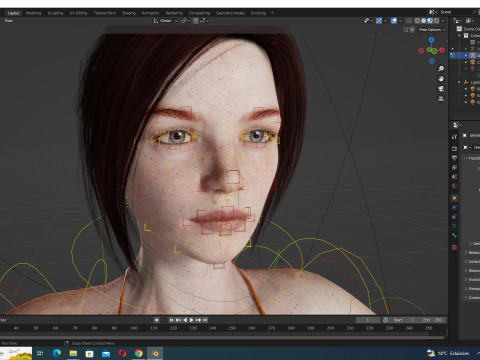Switch to the Modeling workspace tab
The width and height of the screenshot is (480, 360).
33,13
